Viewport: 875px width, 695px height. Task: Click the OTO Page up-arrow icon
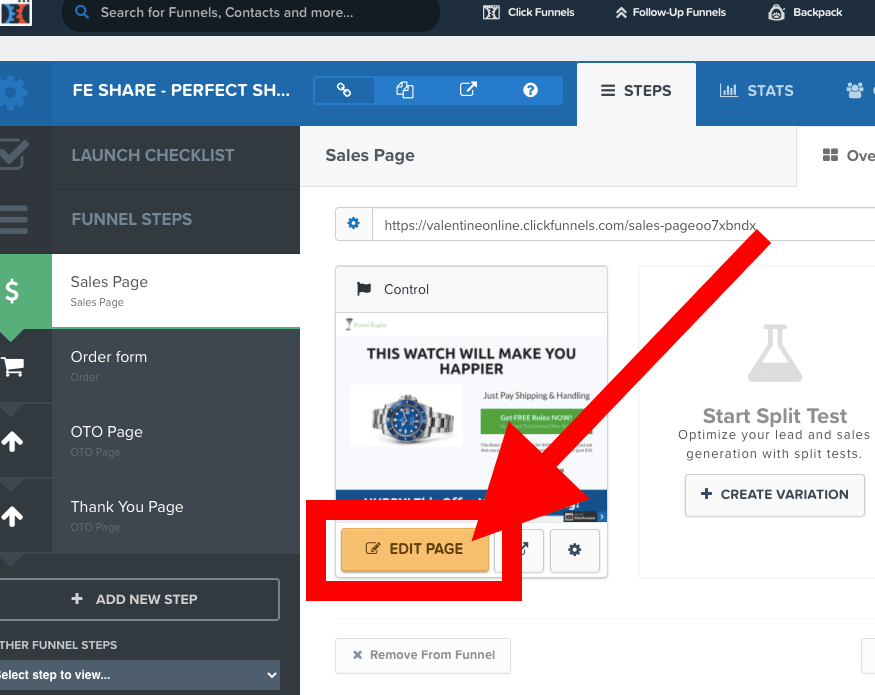pyautogui.click(x=12, y=441)
